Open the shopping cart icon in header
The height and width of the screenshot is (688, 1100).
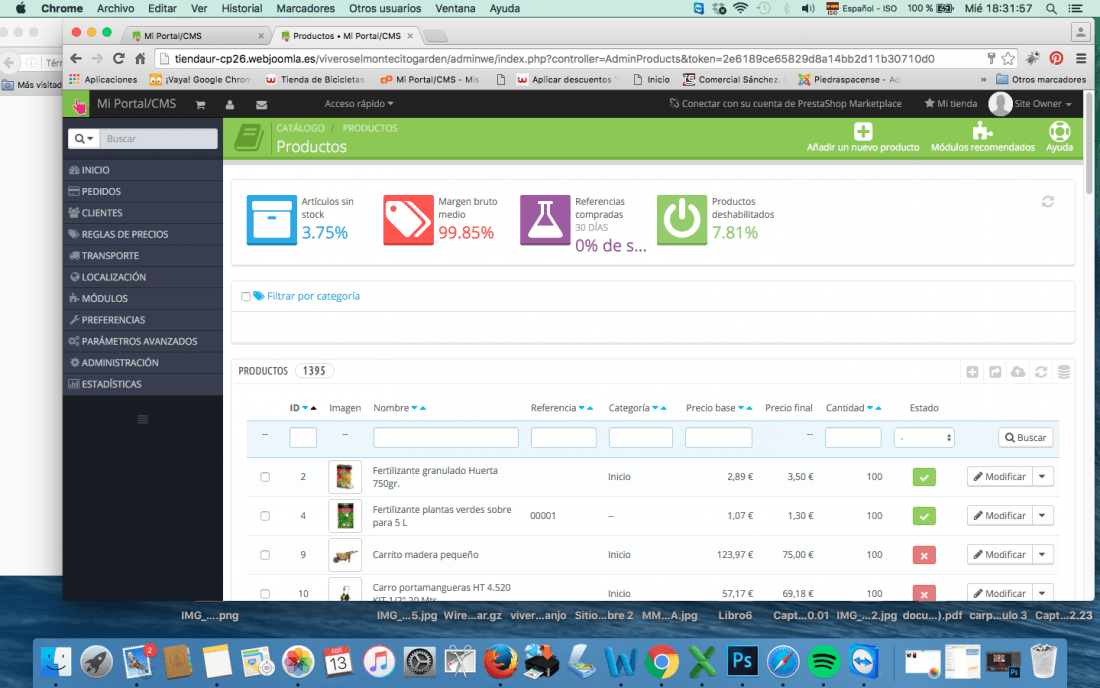[201, 104]
